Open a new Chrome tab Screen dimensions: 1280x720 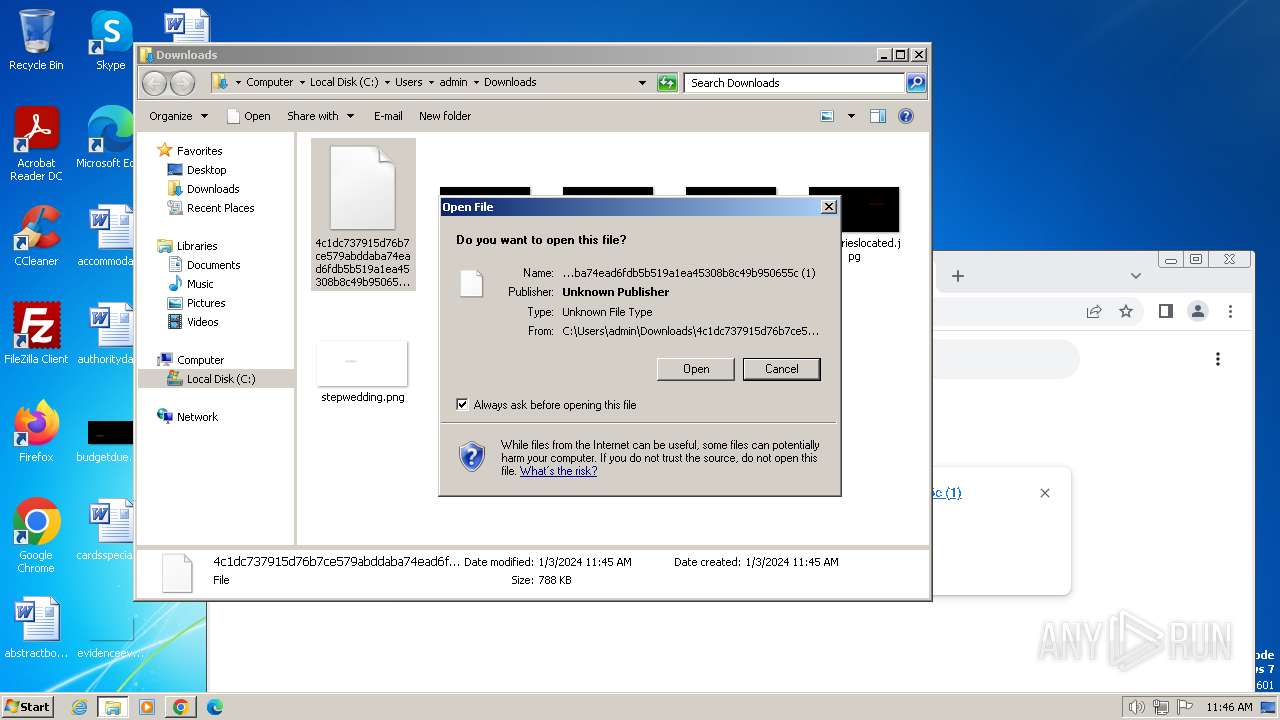coord(957,276)
